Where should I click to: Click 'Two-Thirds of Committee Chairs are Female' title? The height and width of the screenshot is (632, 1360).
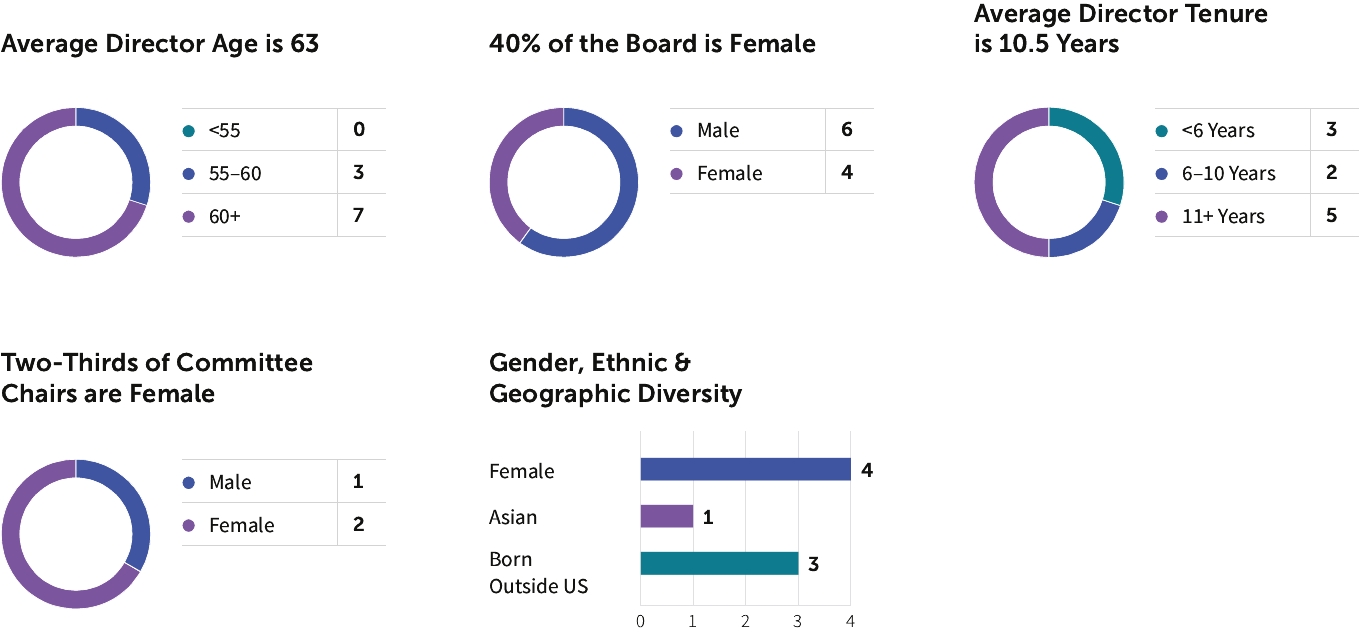pos(157,377)
